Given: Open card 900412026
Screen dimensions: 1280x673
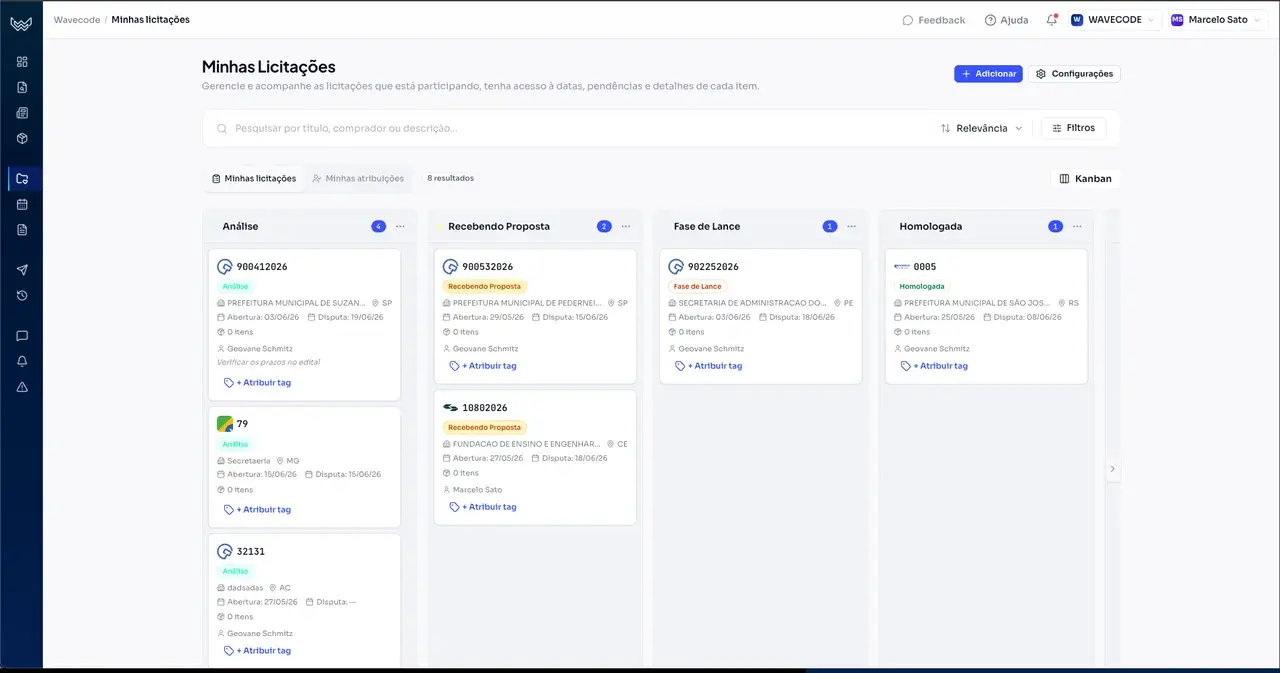Looking at the screenshot, I should click(304, 324).
